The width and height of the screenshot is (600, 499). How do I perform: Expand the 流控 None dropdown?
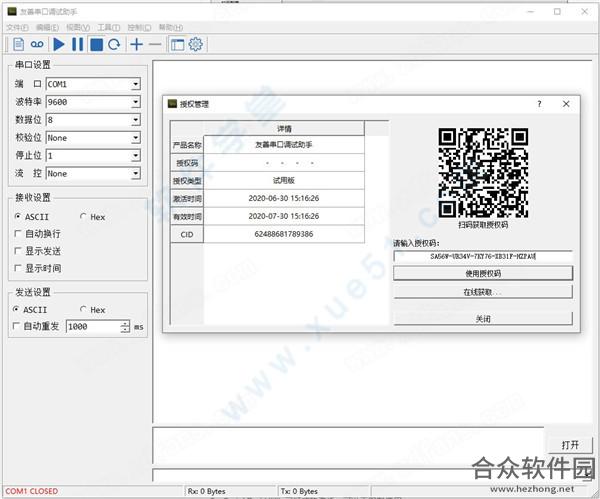(x=135, y=174)
